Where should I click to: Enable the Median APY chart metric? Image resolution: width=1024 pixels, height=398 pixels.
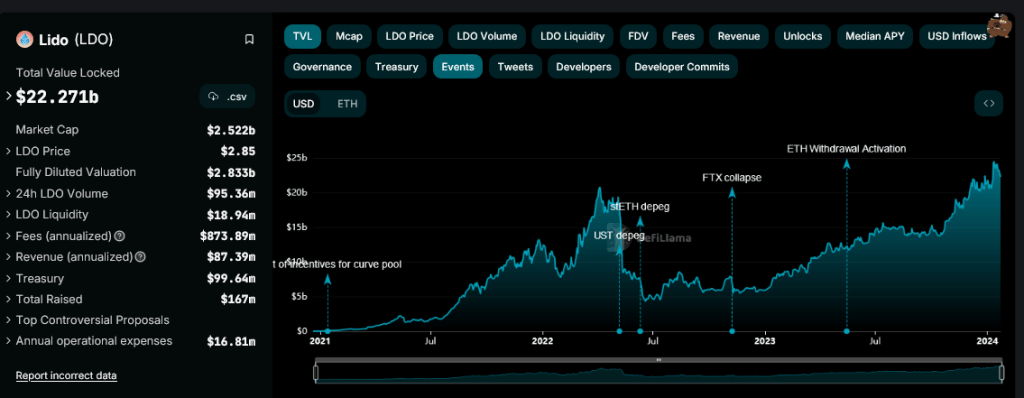point(875,36)
